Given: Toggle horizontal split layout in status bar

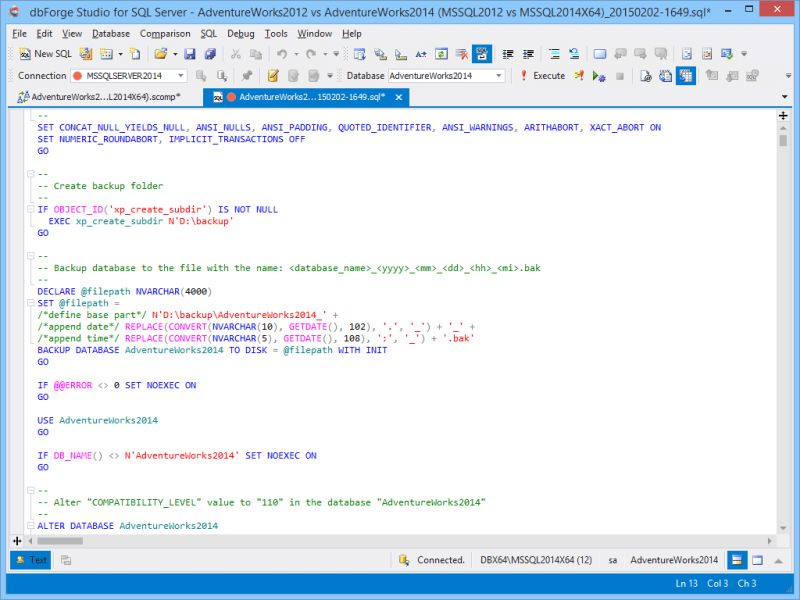Looking at the screenshot, I should pos(737,560).
